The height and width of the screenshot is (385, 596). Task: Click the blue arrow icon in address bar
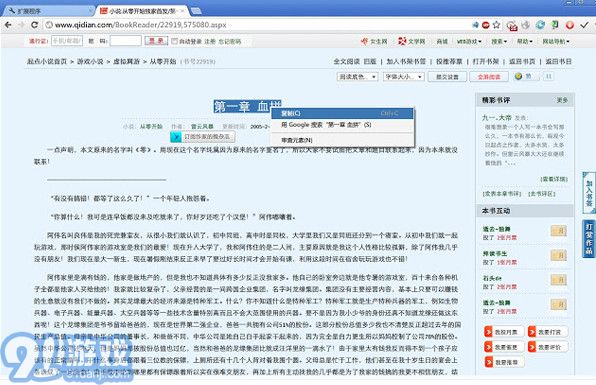476,25
